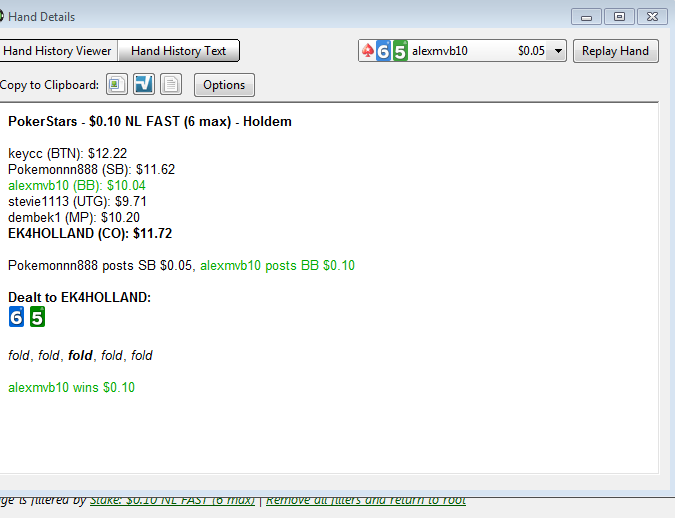
Task: Click the Copy to Clipboard label
Action: (49, 85)
